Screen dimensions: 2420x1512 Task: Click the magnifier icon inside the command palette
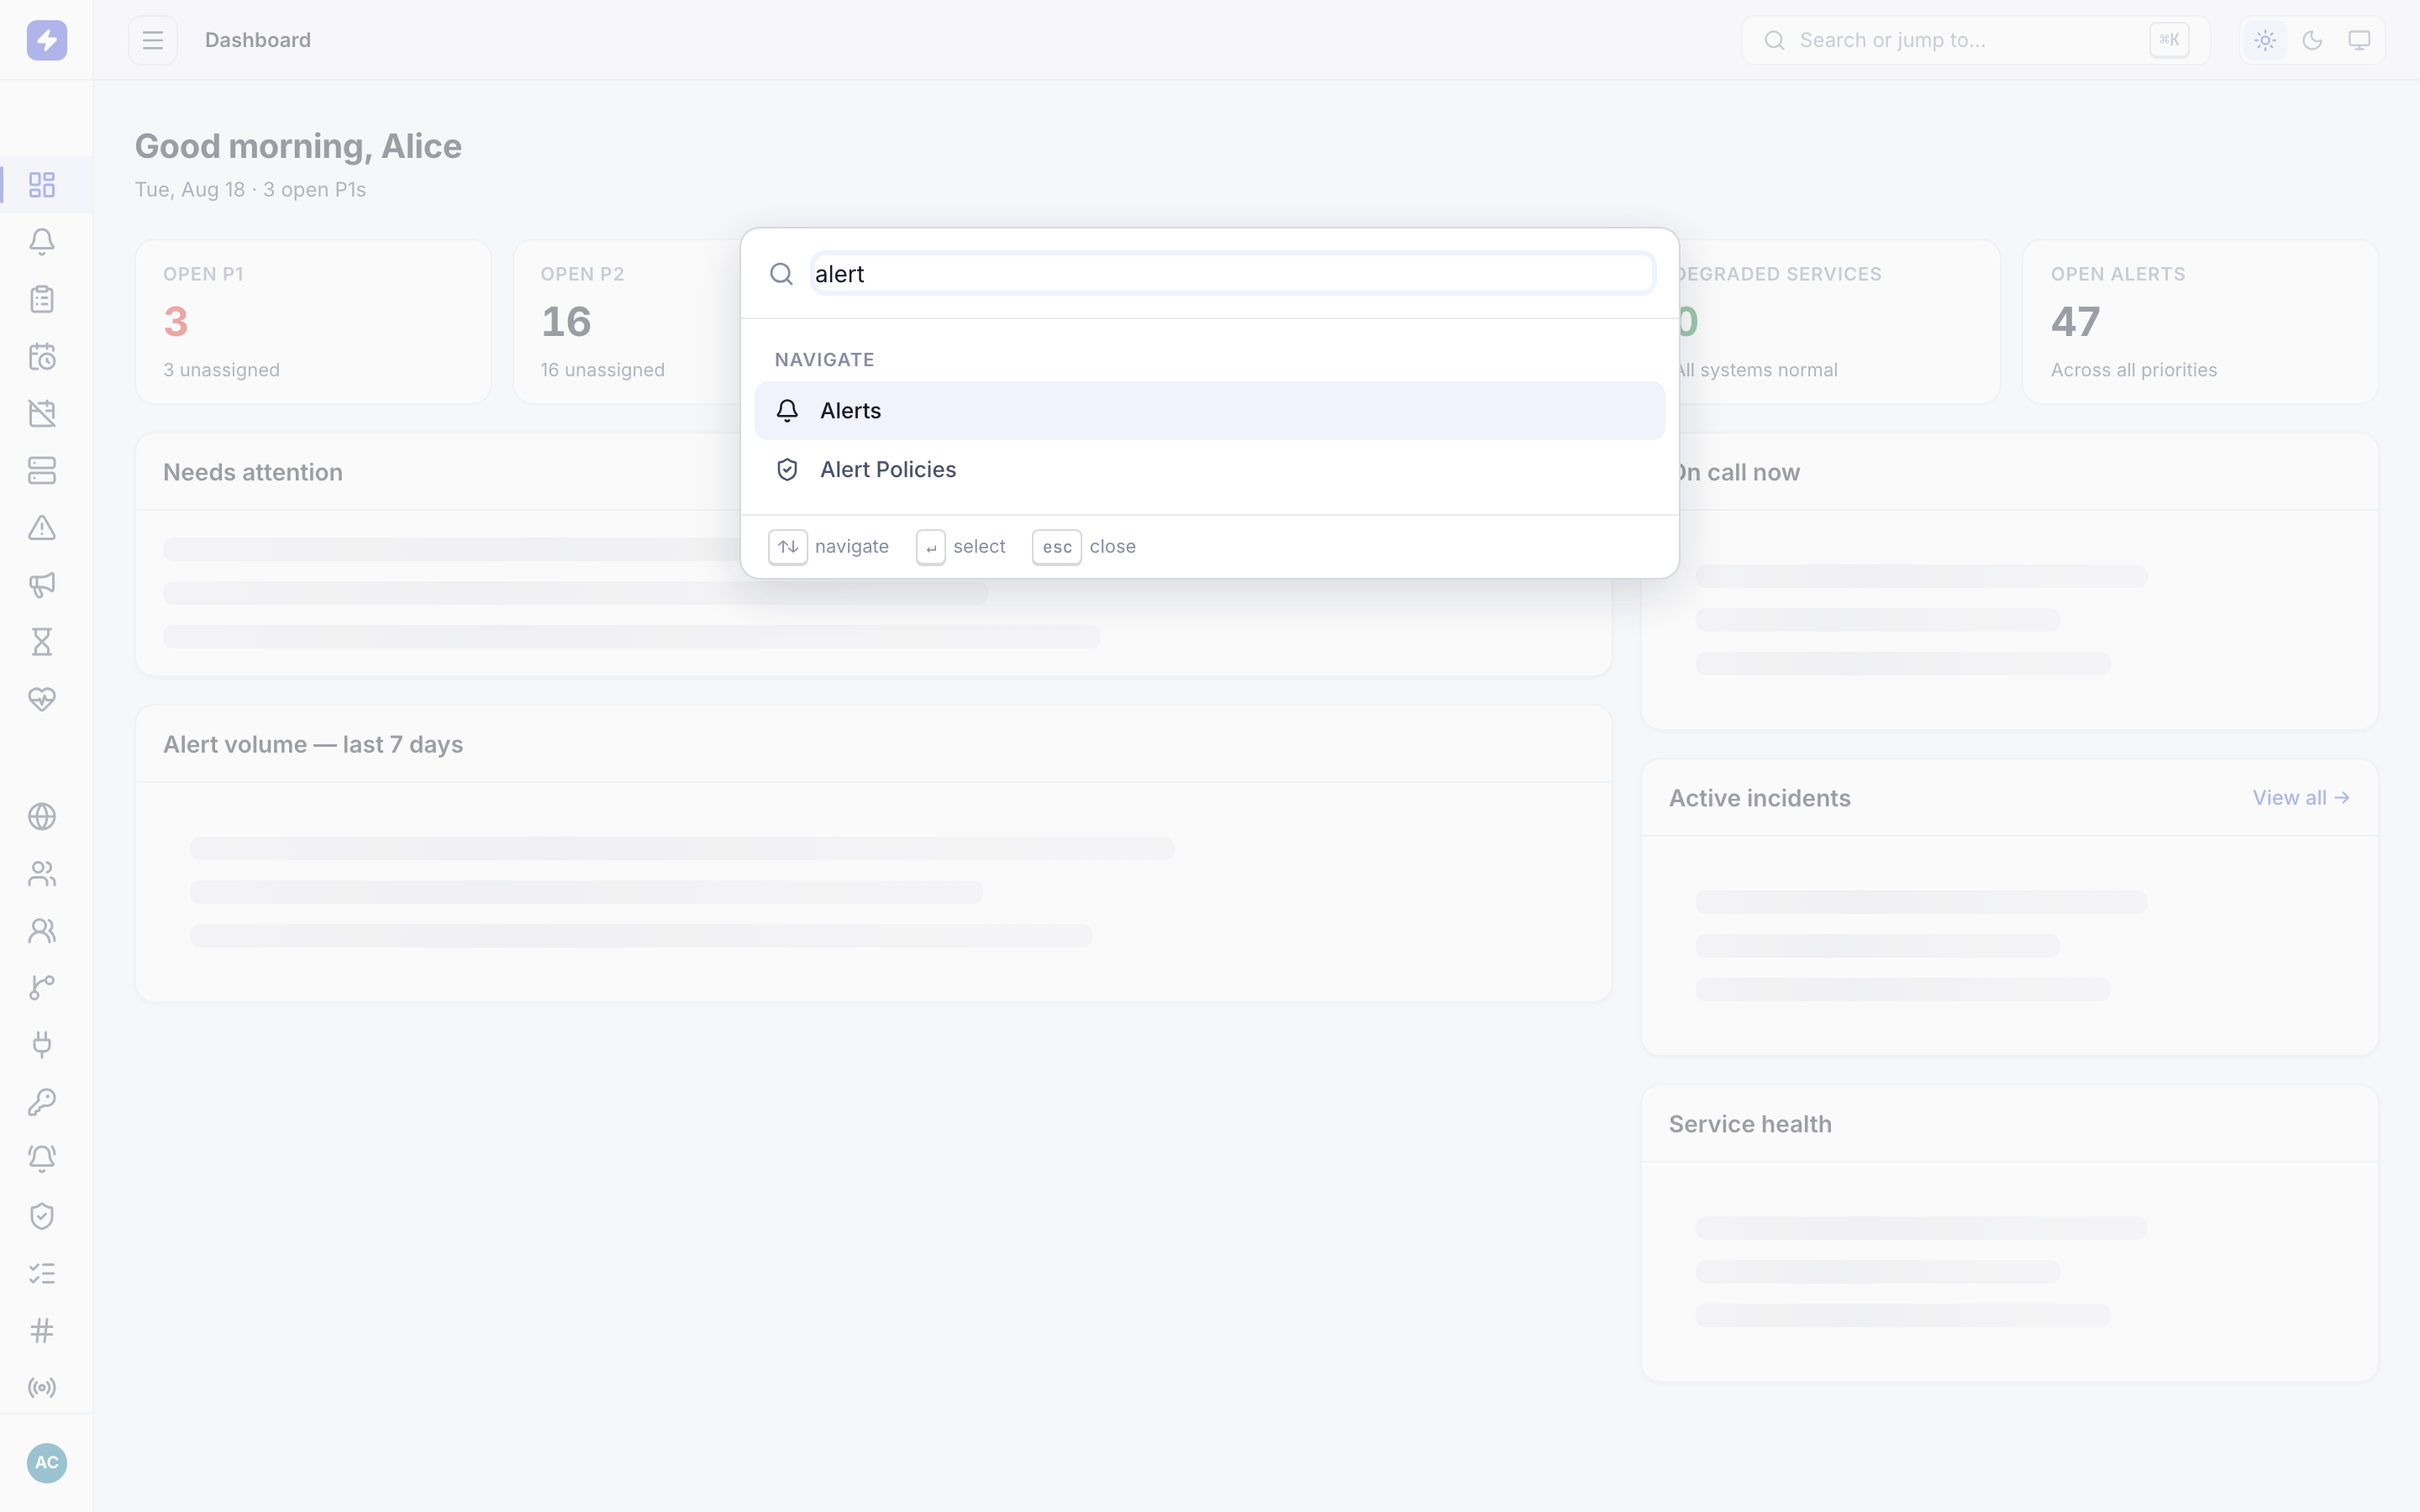(x=781, y=274)
